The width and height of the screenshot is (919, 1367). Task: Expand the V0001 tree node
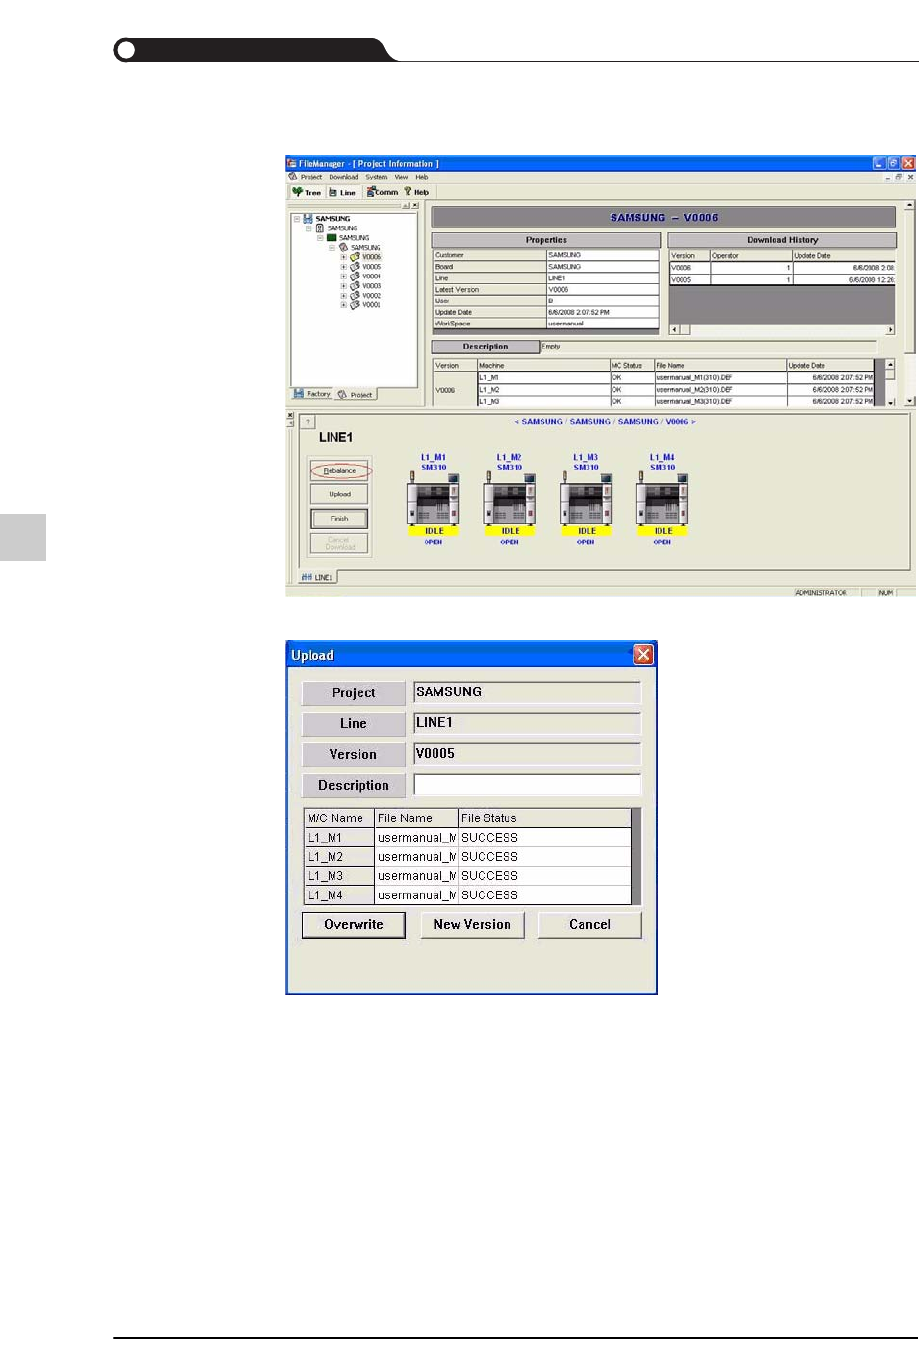343,305
